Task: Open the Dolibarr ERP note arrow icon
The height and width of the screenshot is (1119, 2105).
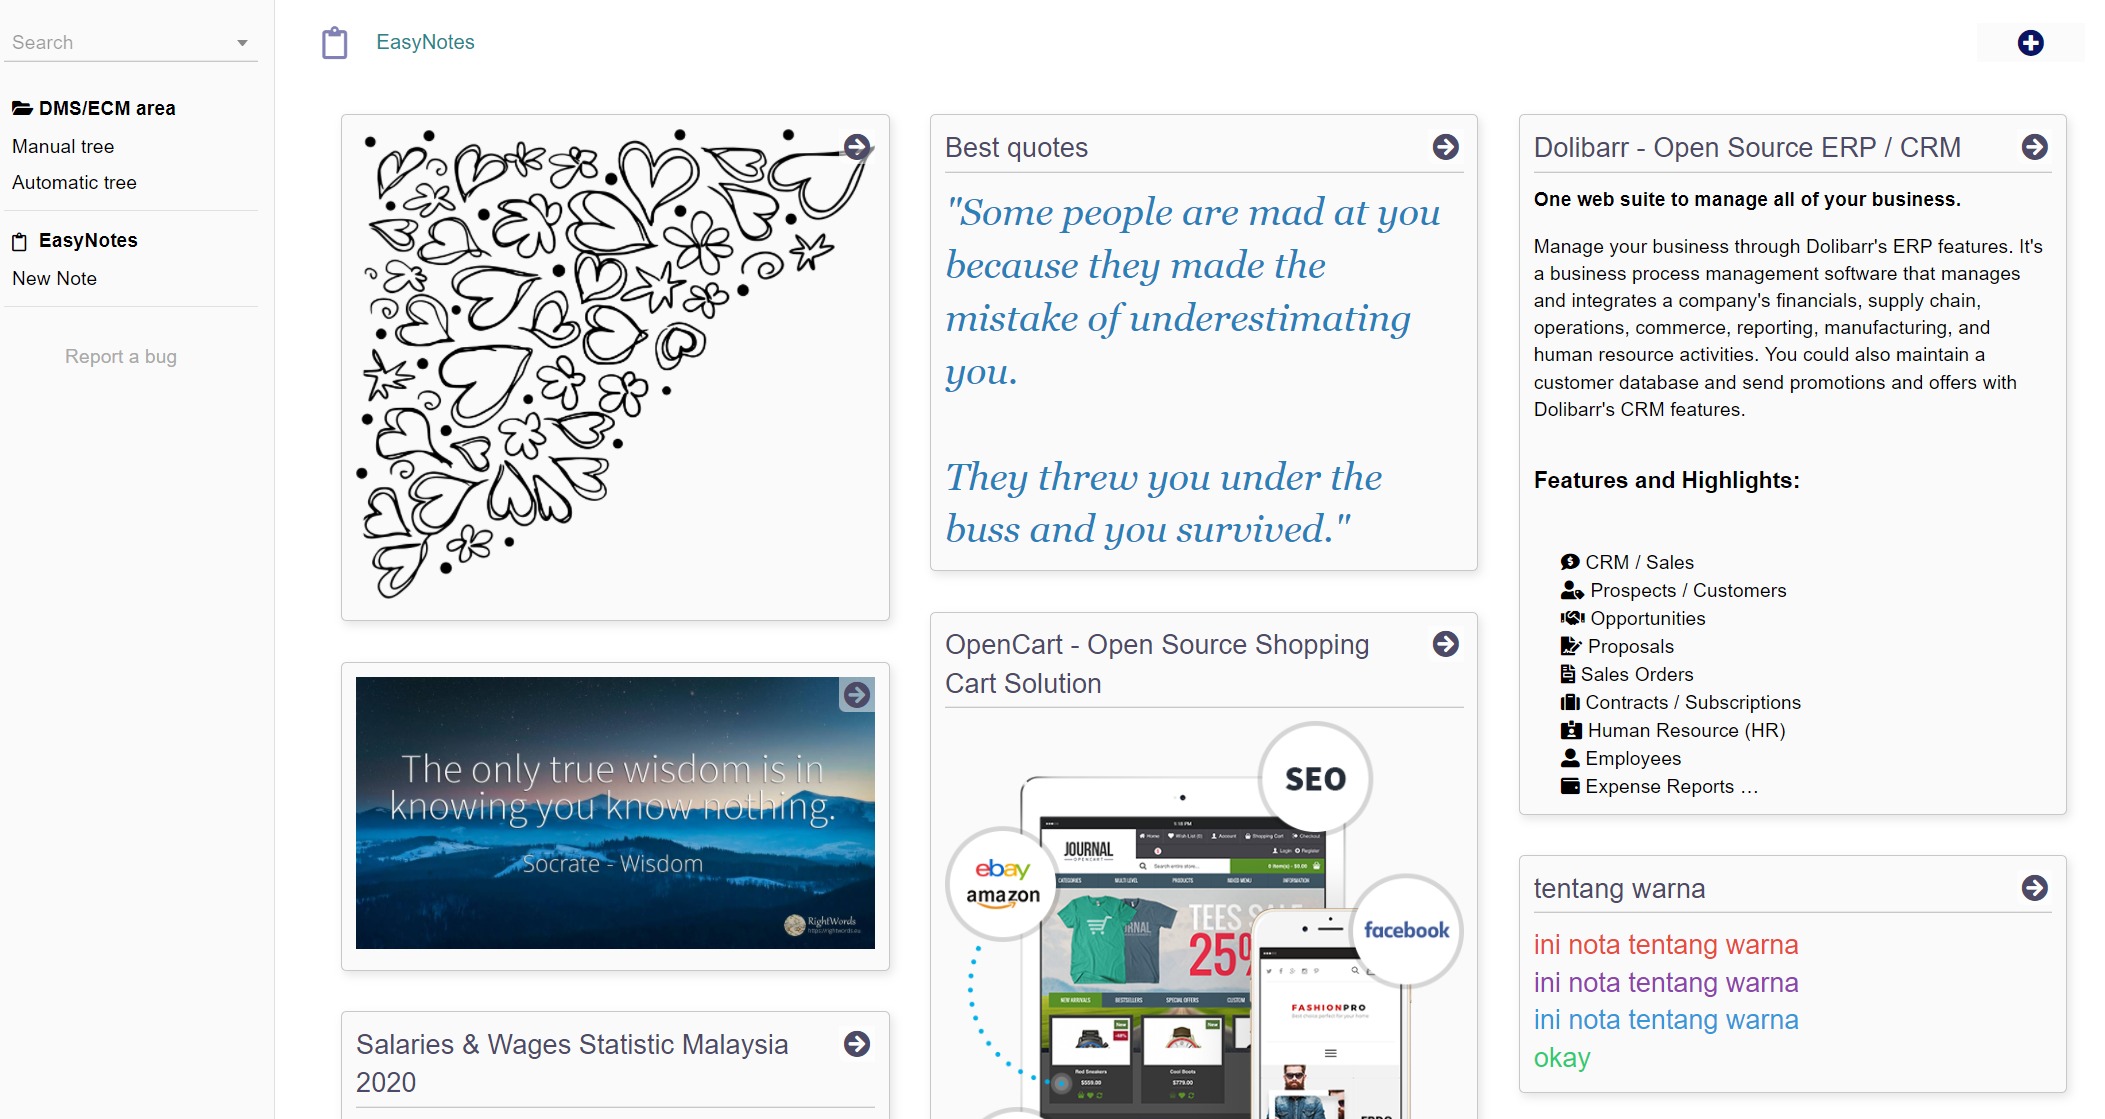Action: (x=2034, y=147)
